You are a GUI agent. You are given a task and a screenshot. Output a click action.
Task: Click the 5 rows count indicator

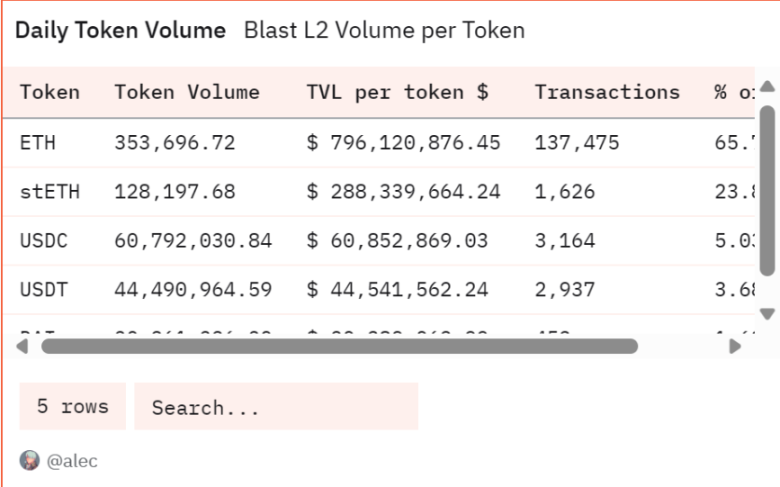pyautogui.click(x=72, y=407)
